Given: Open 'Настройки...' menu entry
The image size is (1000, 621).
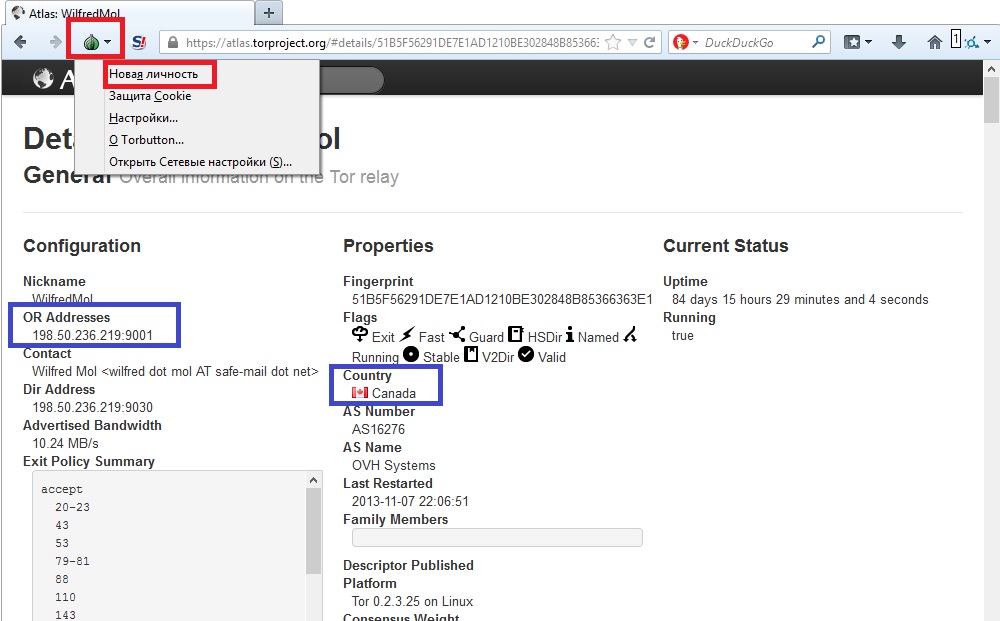Looking at the screenshot, I should (143, 118).
